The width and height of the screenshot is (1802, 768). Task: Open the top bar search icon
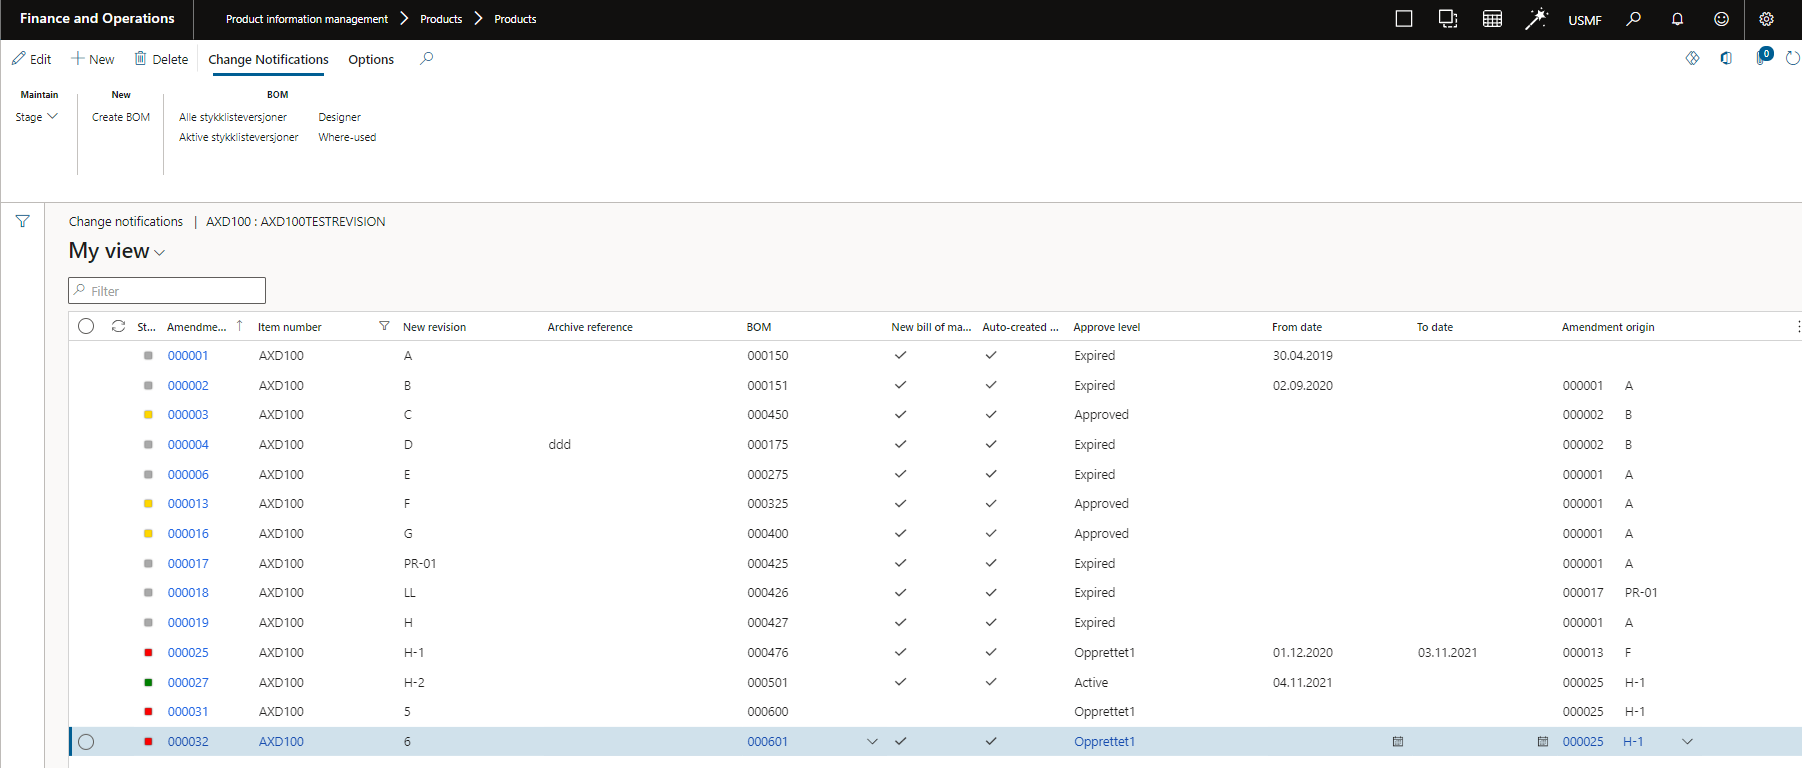point(1633,19)
